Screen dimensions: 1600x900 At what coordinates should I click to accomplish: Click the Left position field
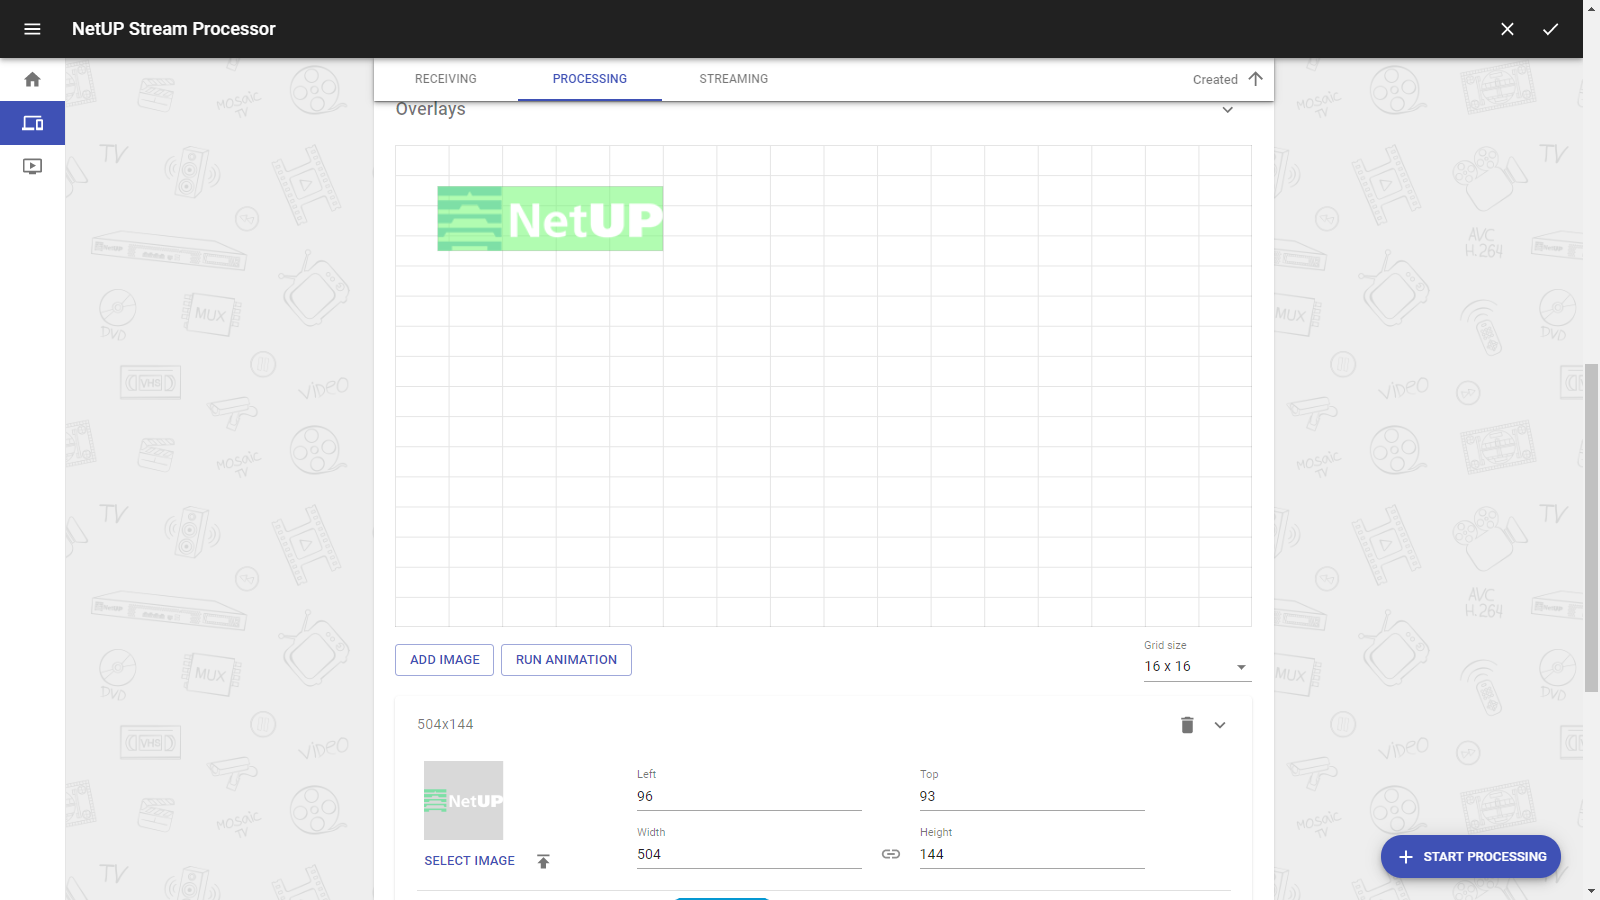[x=749, y=797]
